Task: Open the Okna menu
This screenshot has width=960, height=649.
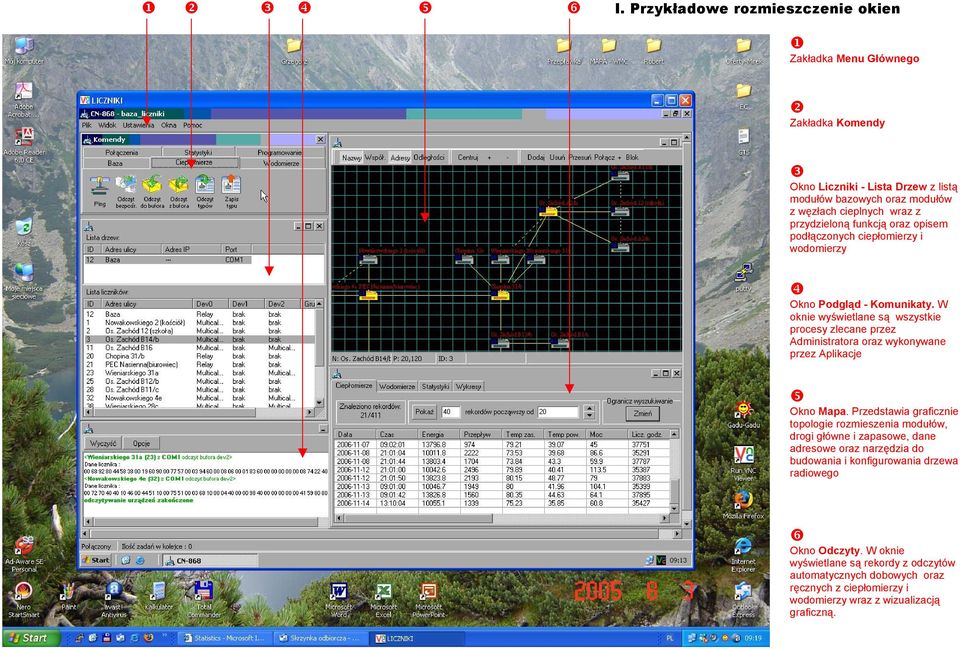Action: [x=168, y=126]
